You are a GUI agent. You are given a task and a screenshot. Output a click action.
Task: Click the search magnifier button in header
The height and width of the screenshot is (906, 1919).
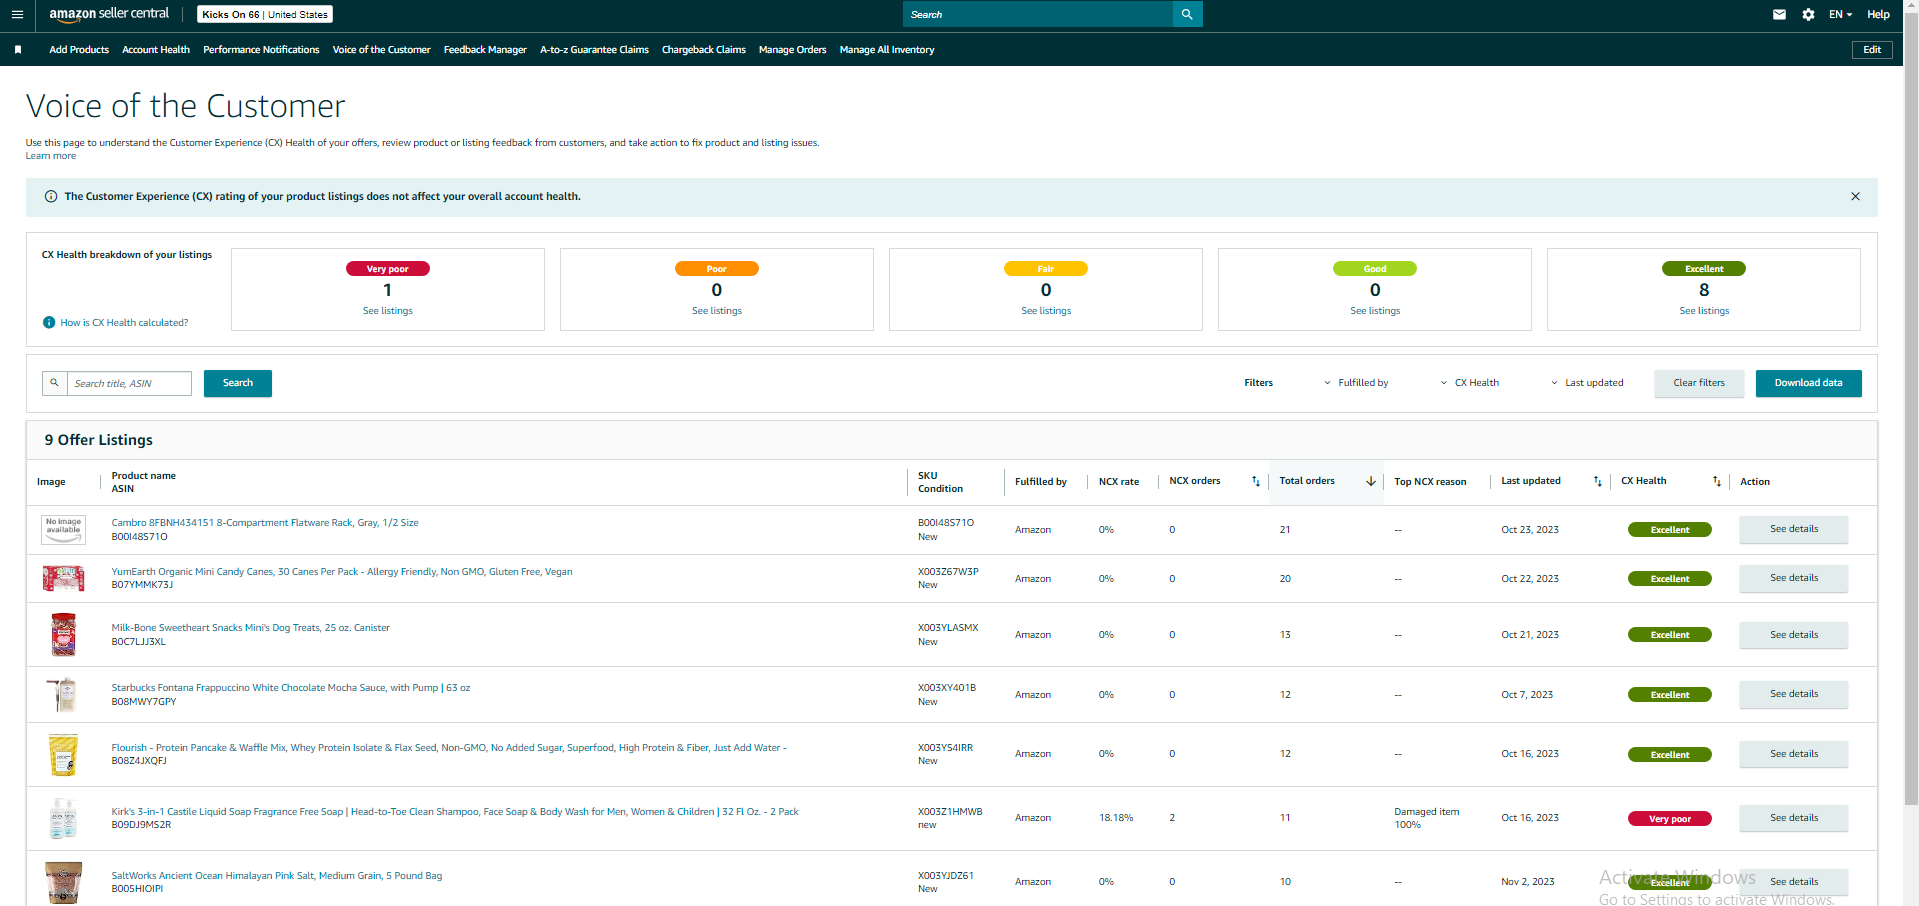click(1187, 14)
